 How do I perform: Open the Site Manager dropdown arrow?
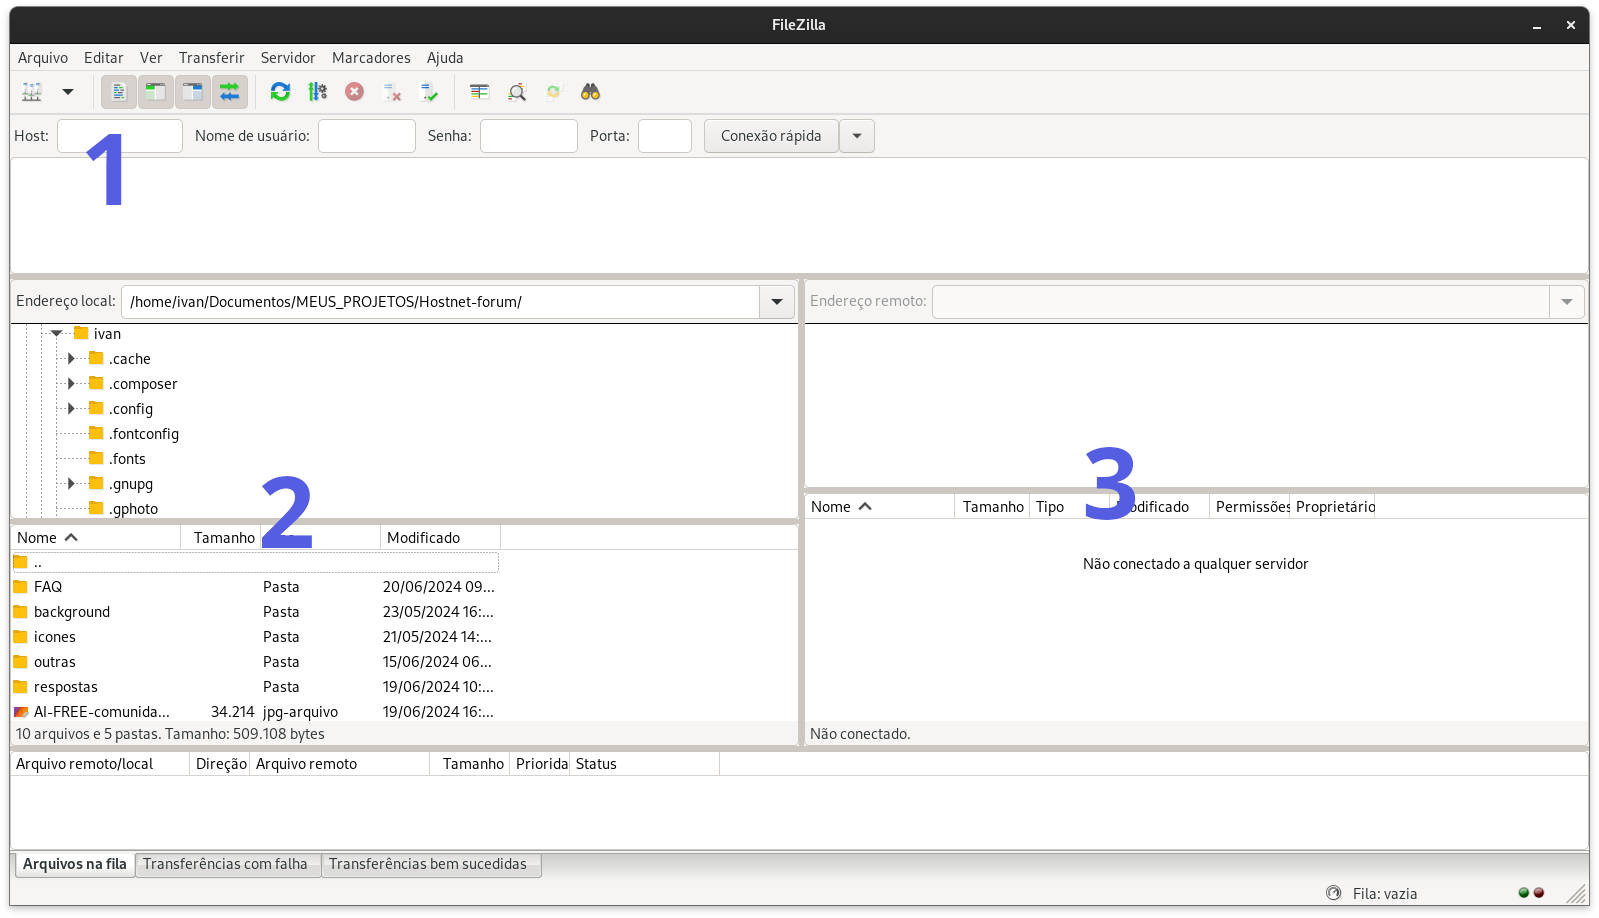68,92
